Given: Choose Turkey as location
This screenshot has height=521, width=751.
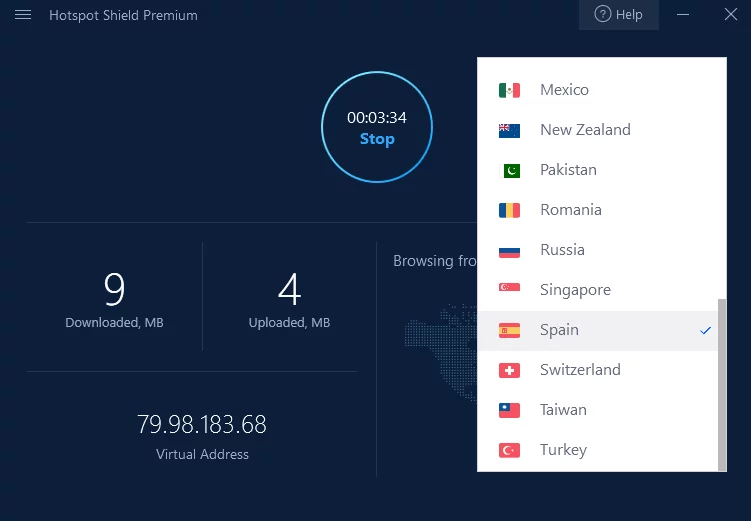Looking at the screenshot, I should click(x=598, y=450).
